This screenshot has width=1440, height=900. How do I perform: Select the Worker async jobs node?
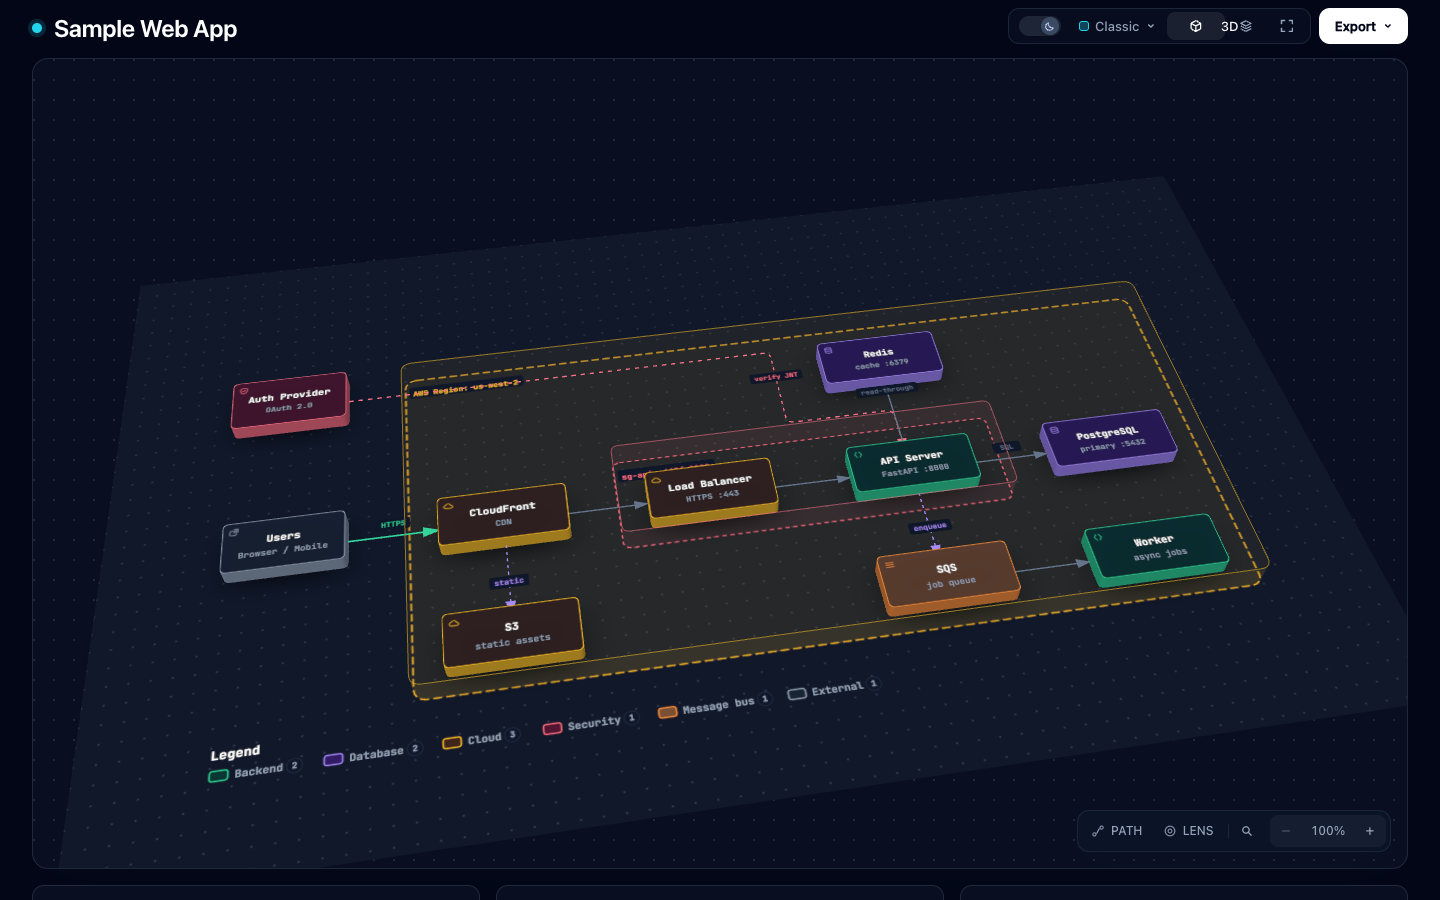coord(1155,548)
